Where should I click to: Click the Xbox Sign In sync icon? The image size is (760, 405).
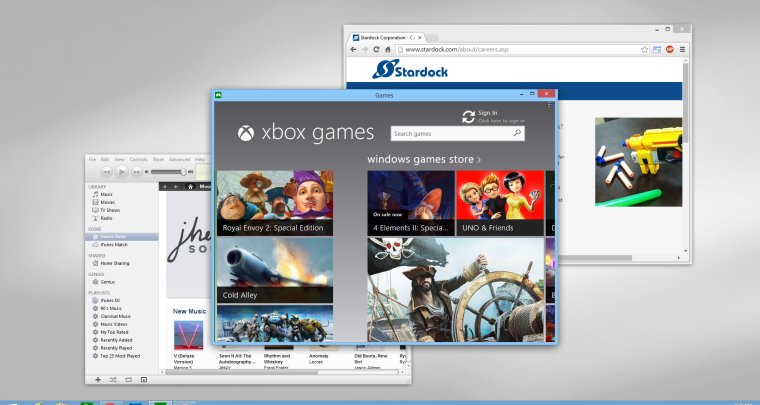[x=468, y=116]
